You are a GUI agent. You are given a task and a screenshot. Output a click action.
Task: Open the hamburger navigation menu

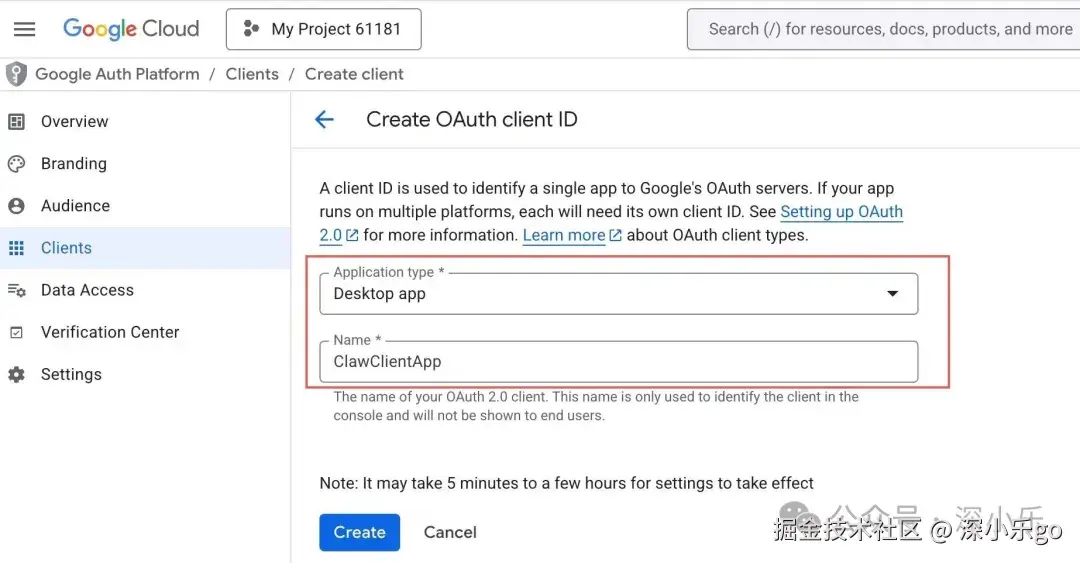pos(25,29)
